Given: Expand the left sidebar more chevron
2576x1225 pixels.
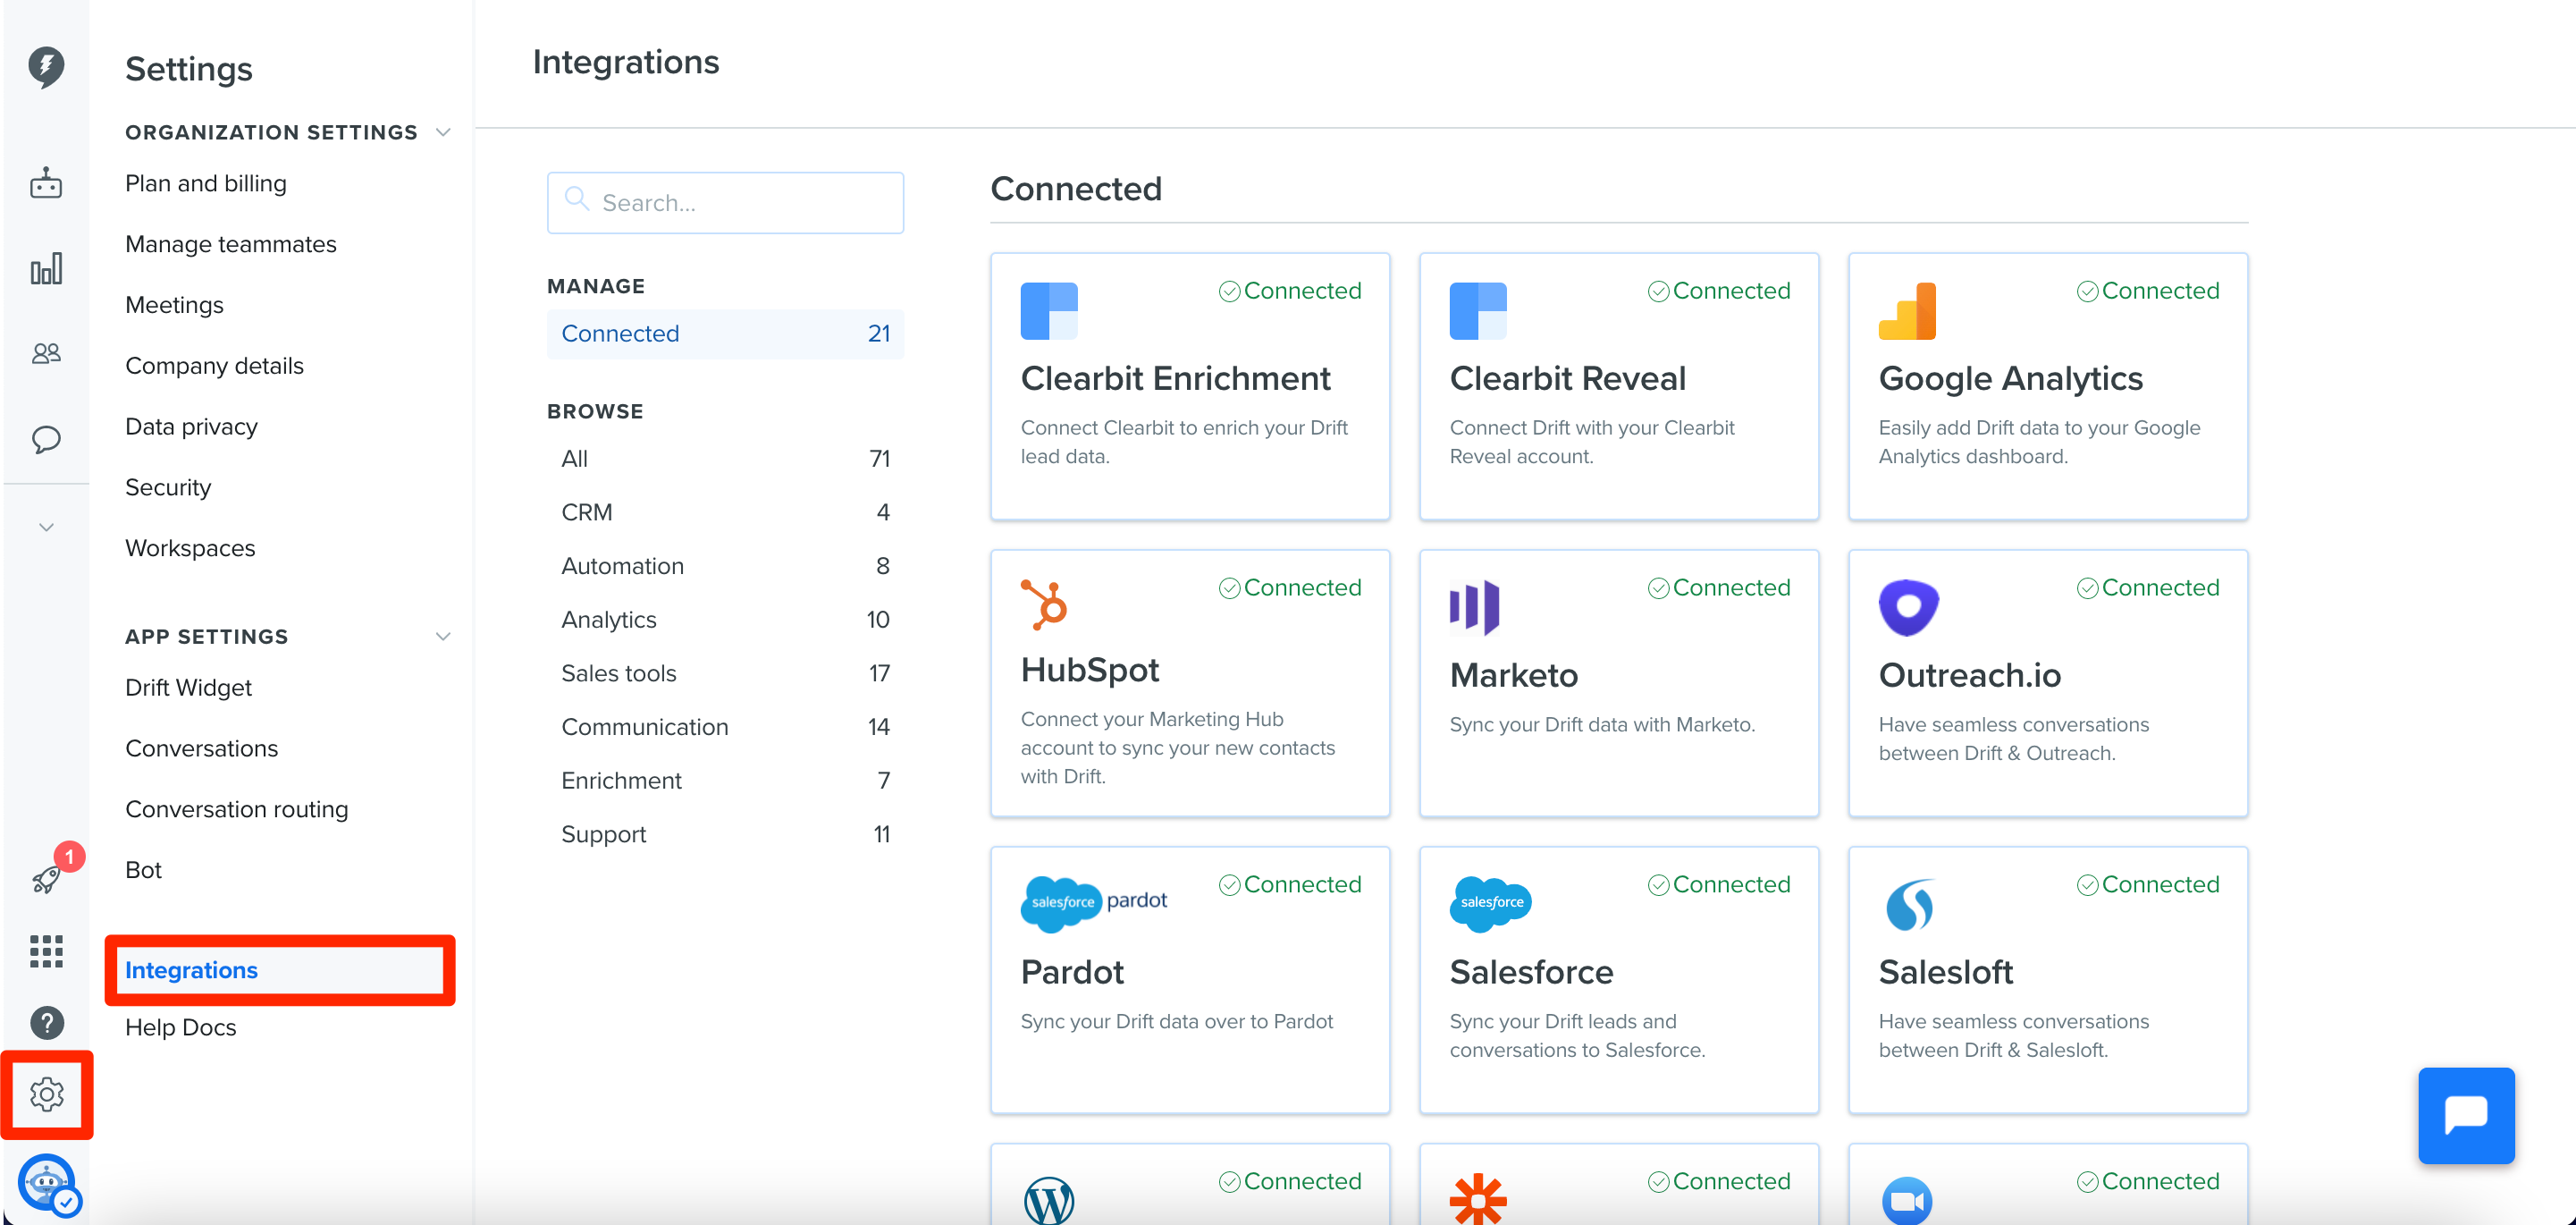Looking at the screenshot, I should (x=46, y=527).
